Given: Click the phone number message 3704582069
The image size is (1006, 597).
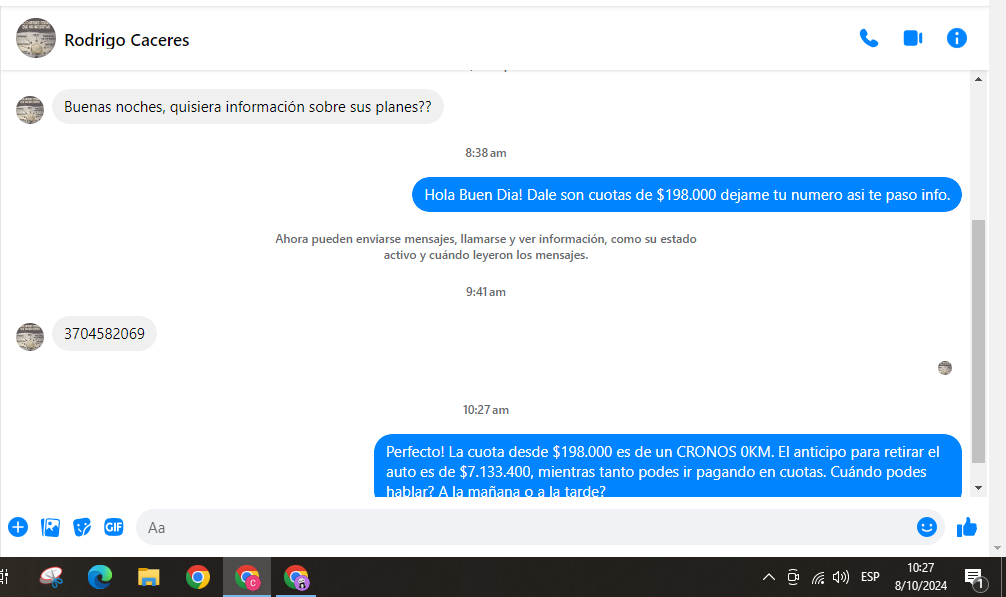Looking at the screenshot, I should point(104,333).
